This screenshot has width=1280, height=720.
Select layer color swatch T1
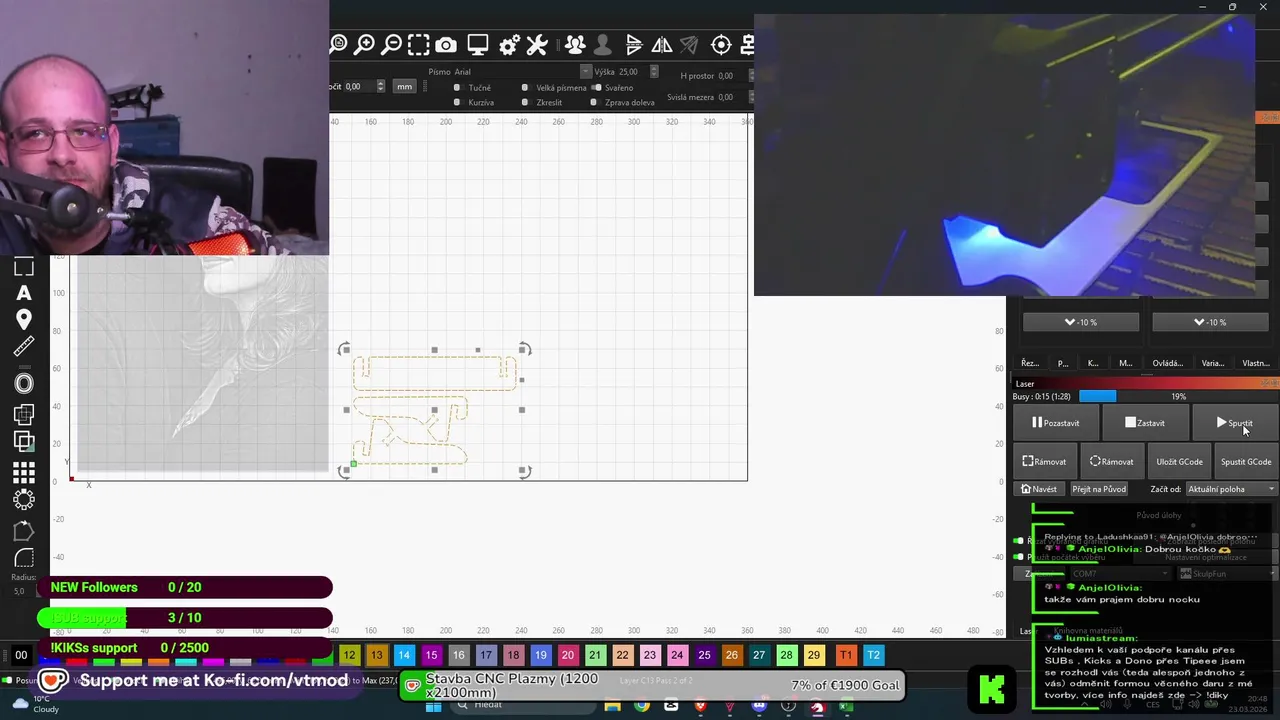pyautogui.click(x=846, y=655)
